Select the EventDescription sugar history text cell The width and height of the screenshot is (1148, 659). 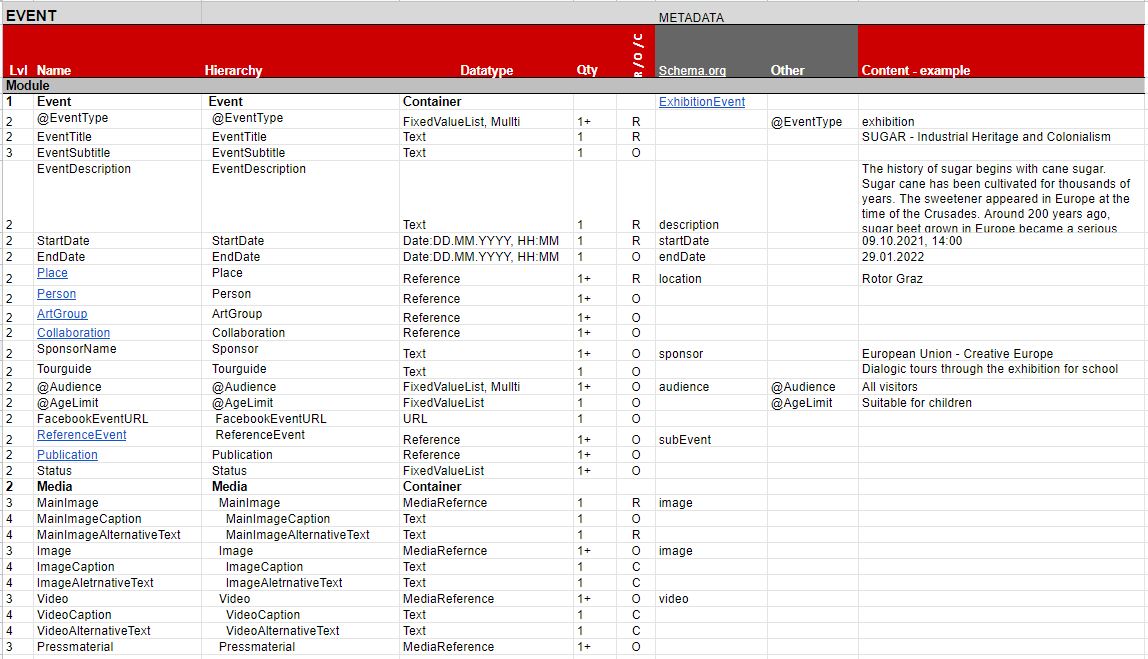(x=995, y=195)
